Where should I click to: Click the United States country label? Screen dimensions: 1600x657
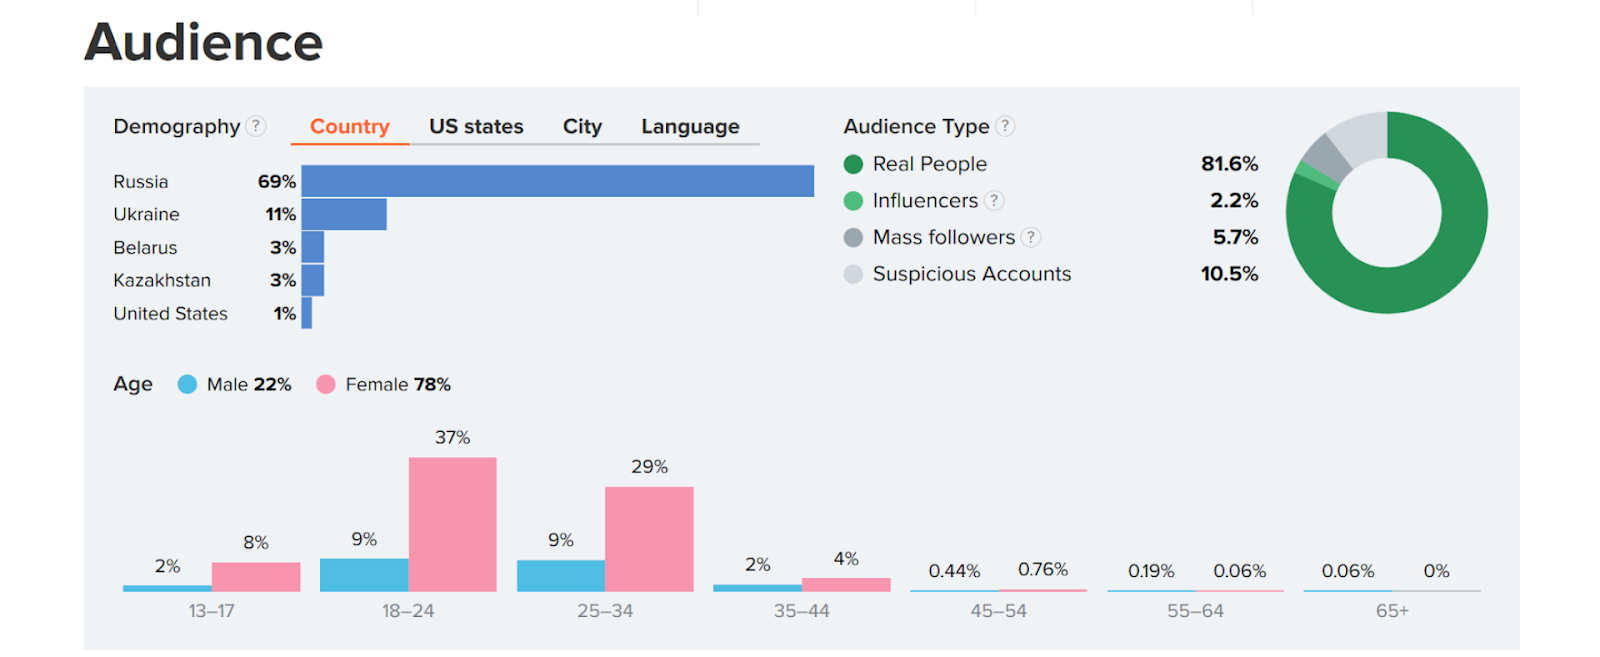(170, 313)
